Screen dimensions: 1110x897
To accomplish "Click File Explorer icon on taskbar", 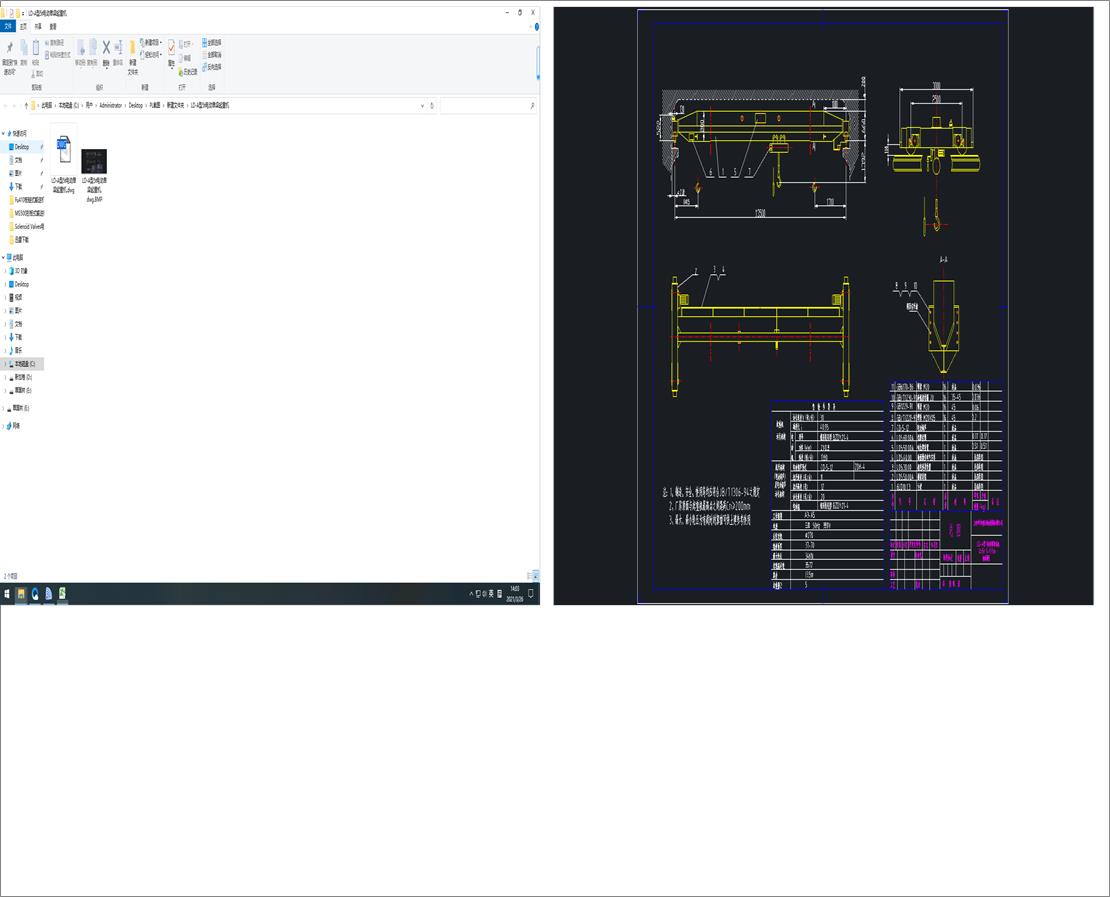I will coord(21,594).
